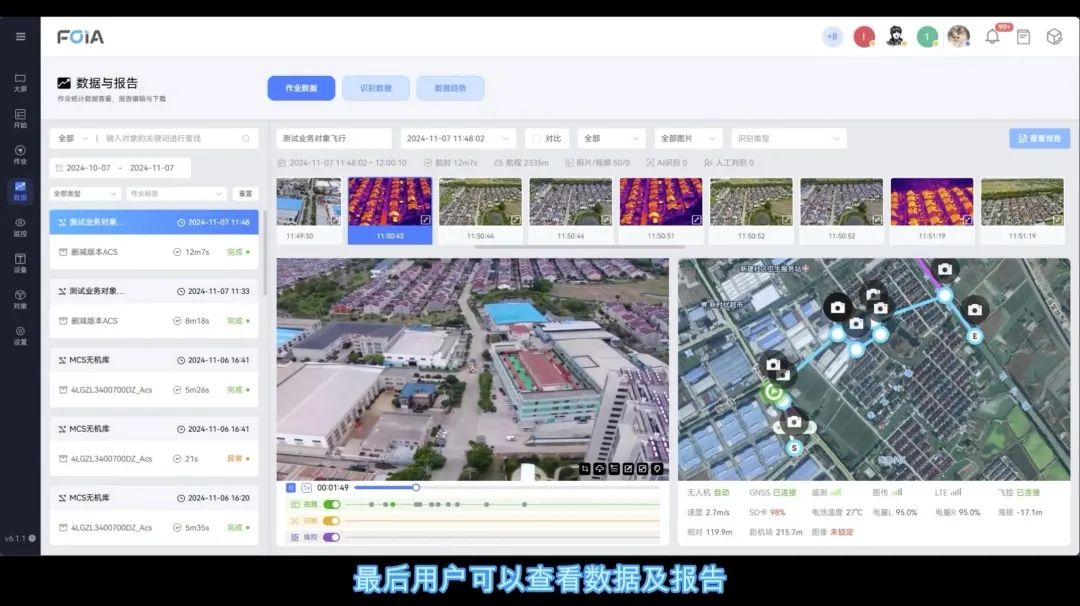Open the 设备 device sidebar icon
This screenshot has width=1080, height=606.
click(20, 263)
